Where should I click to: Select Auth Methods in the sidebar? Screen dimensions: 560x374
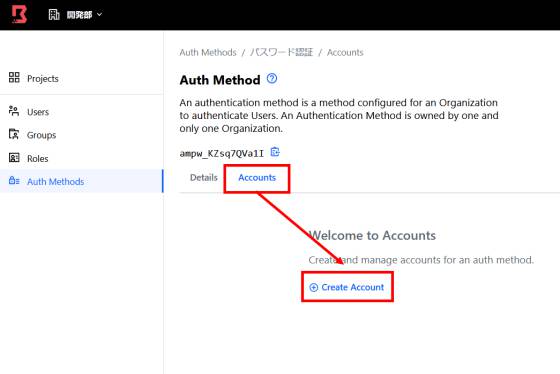click(81, 181)
